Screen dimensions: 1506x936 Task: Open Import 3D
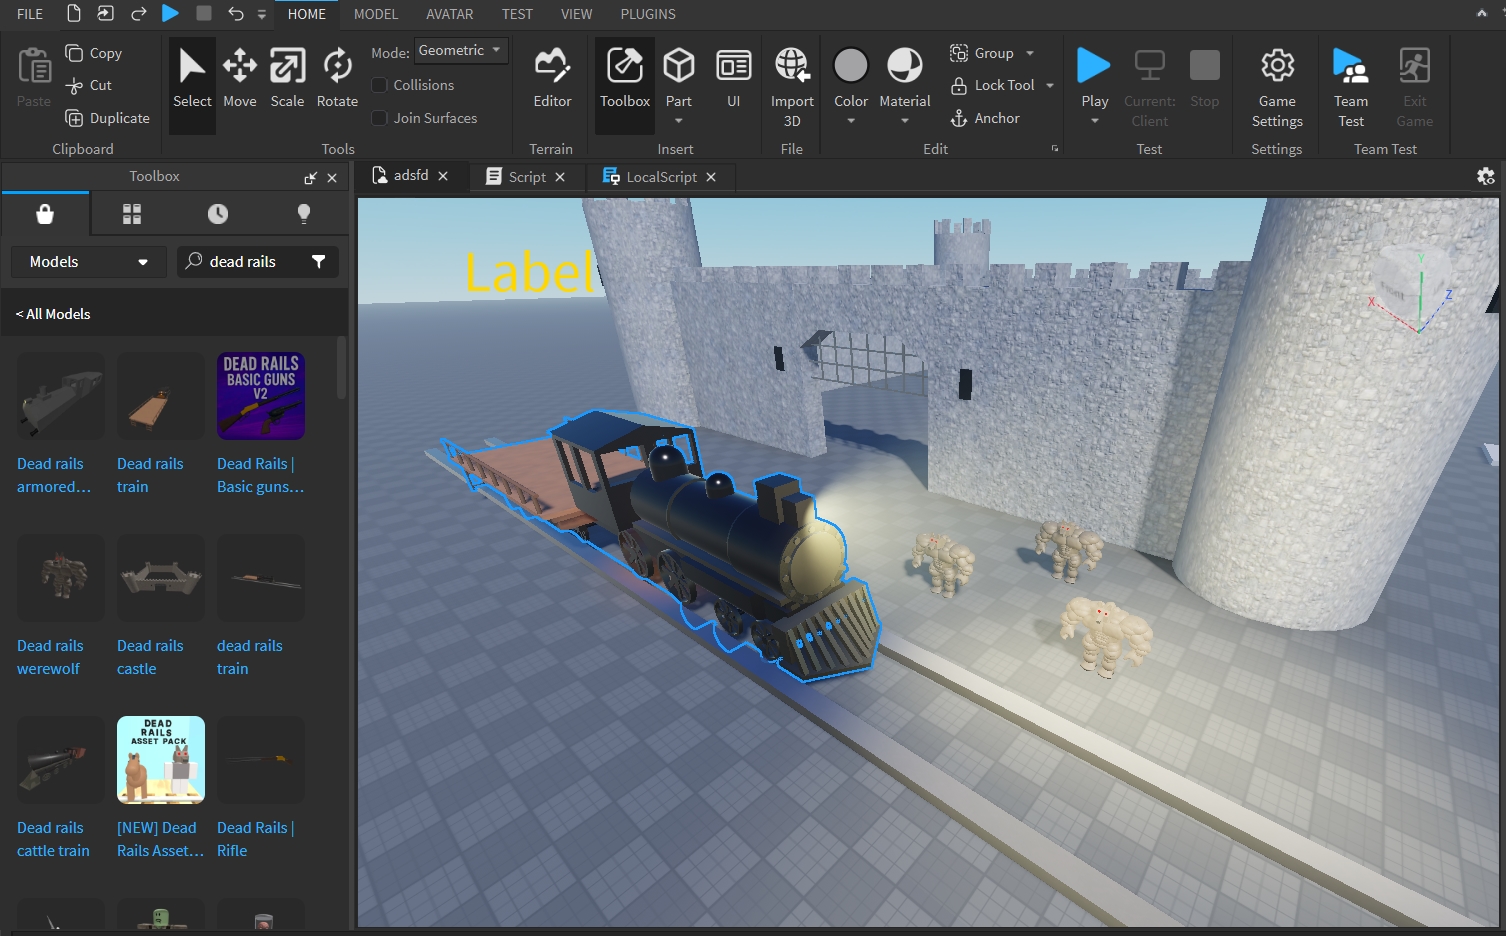(792, 87)
